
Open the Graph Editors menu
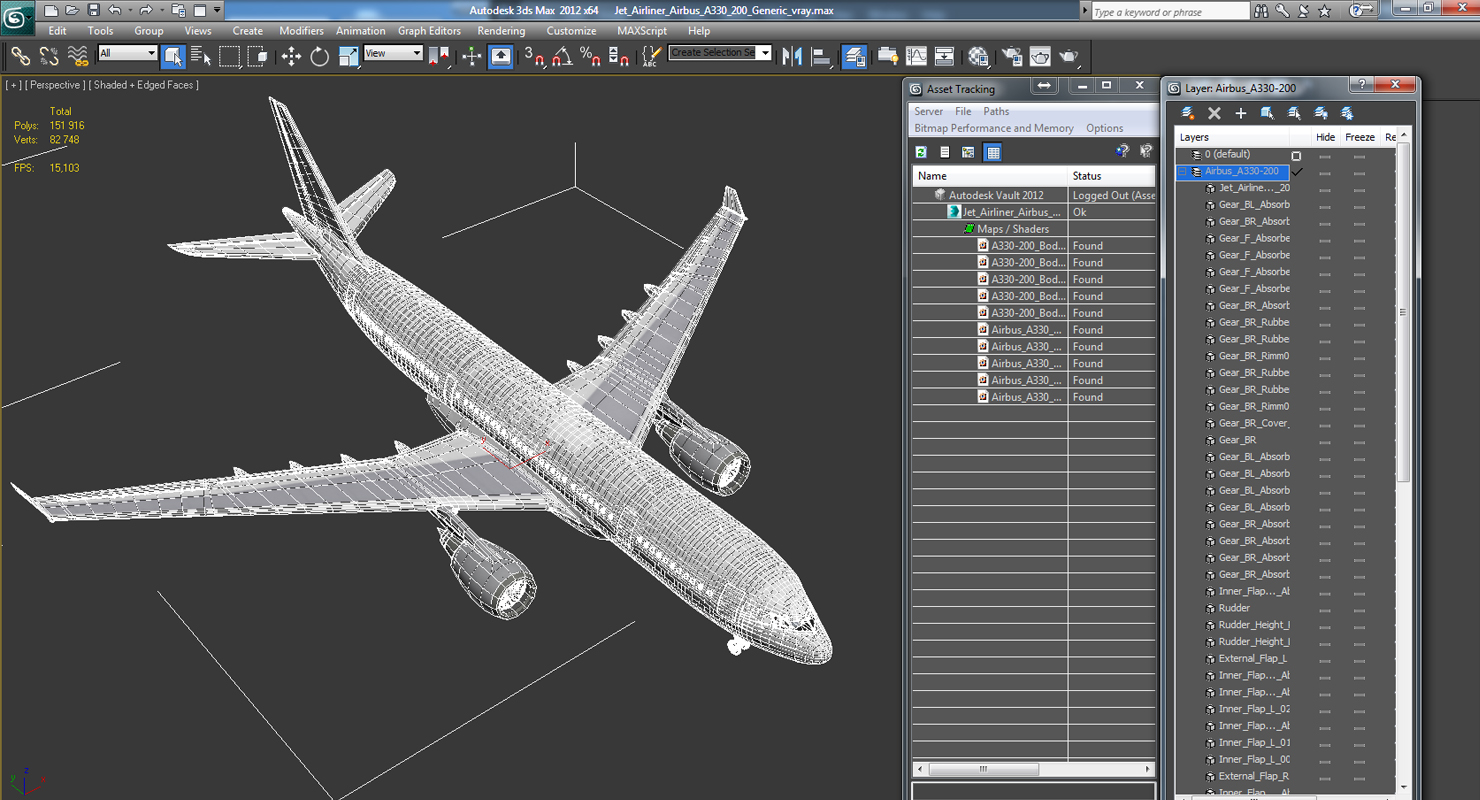pyautogui.click(x=429, y=31)
